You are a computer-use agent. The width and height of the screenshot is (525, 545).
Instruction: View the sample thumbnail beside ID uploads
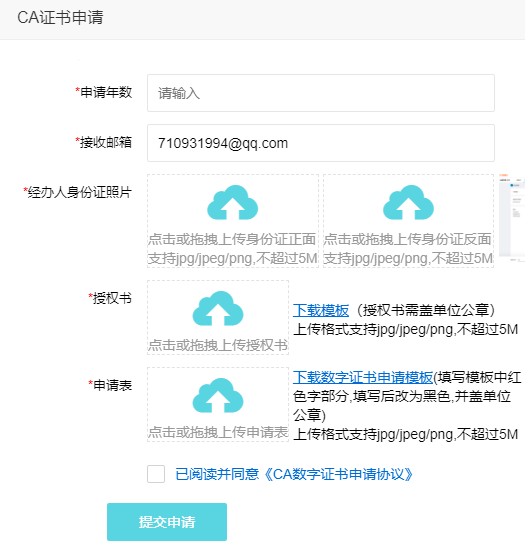512,218
